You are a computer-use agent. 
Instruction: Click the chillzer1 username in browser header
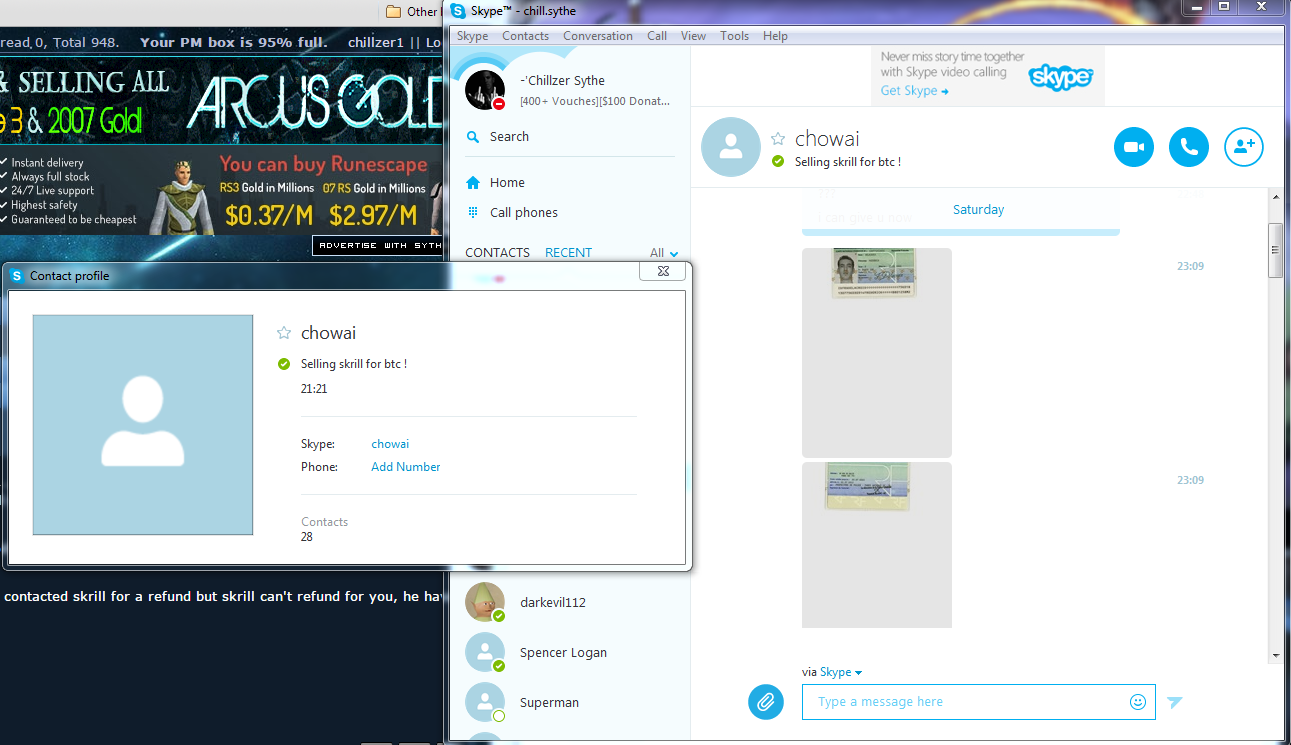tap(376, 42)
